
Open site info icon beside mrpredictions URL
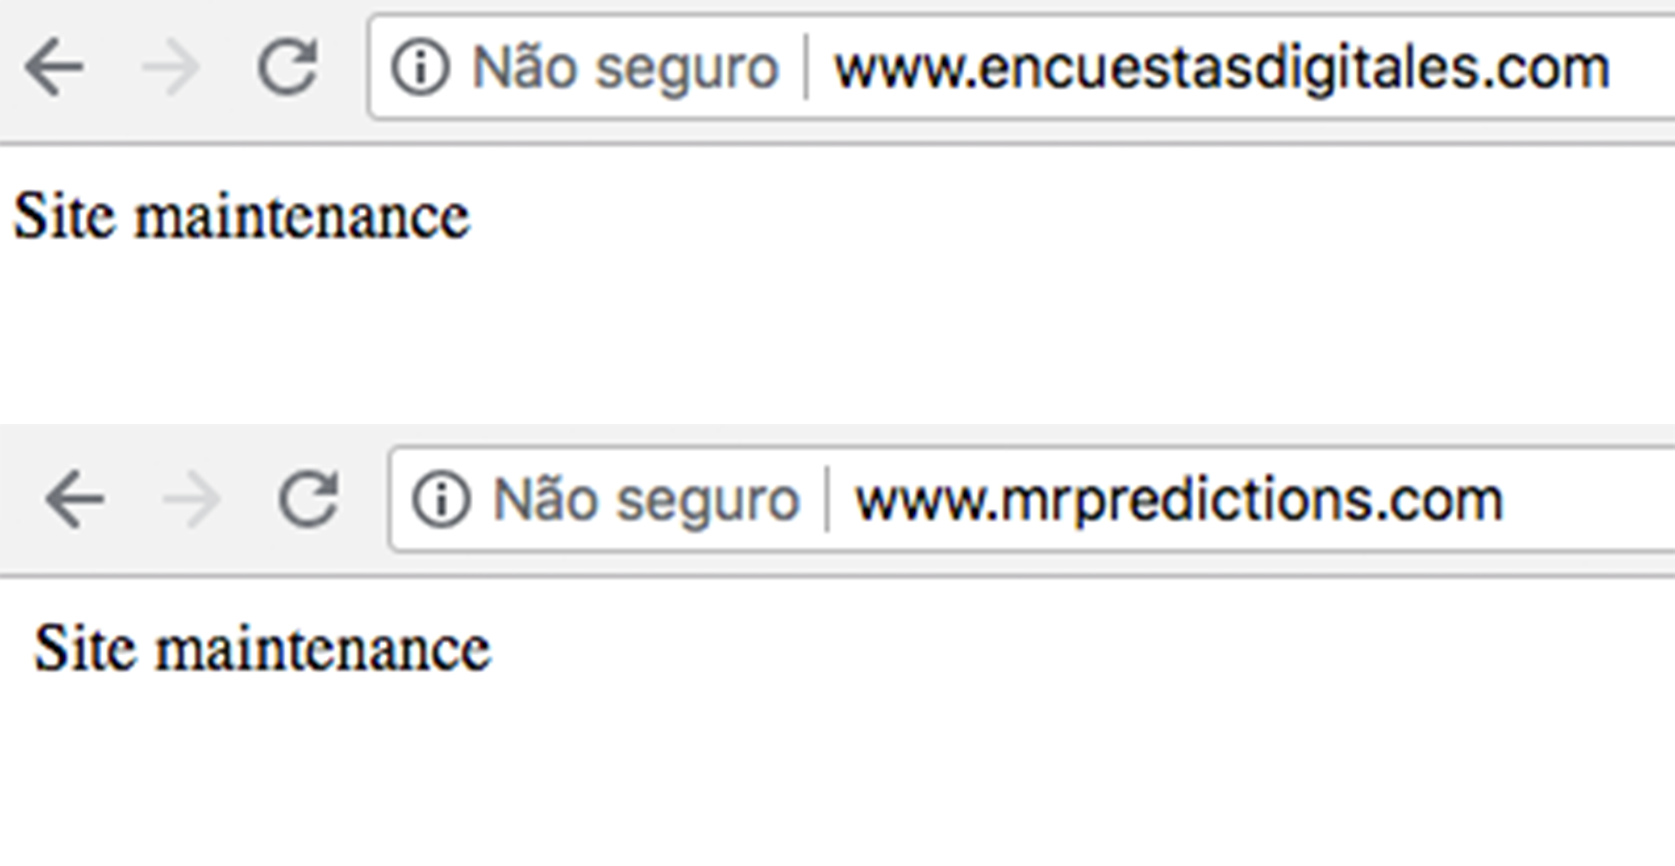pos(441,499)
